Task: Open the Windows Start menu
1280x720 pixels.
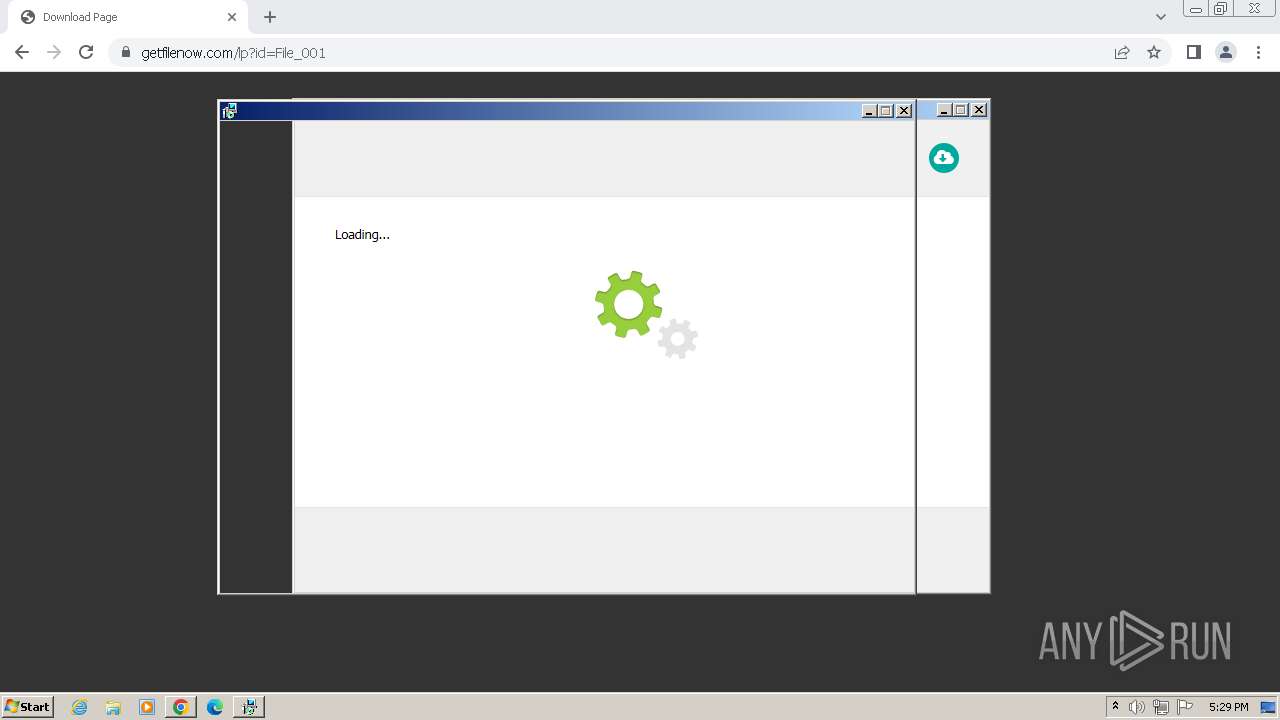Action: pos(28,706)
